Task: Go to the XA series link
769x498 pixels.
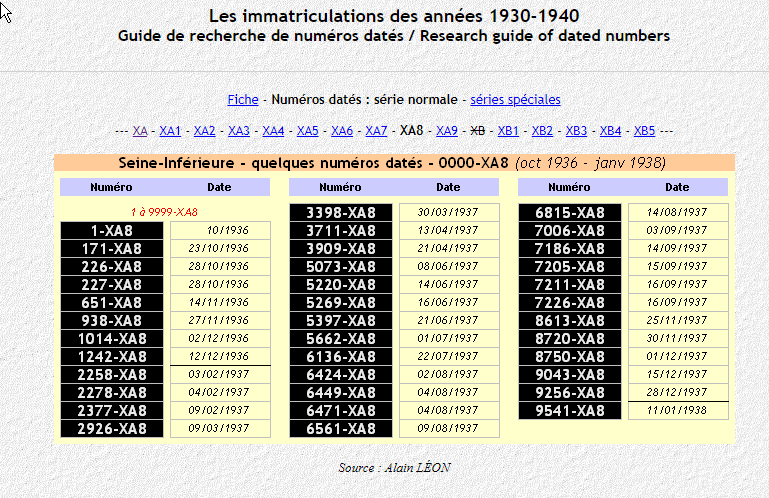Action: [x=140, y=131]
